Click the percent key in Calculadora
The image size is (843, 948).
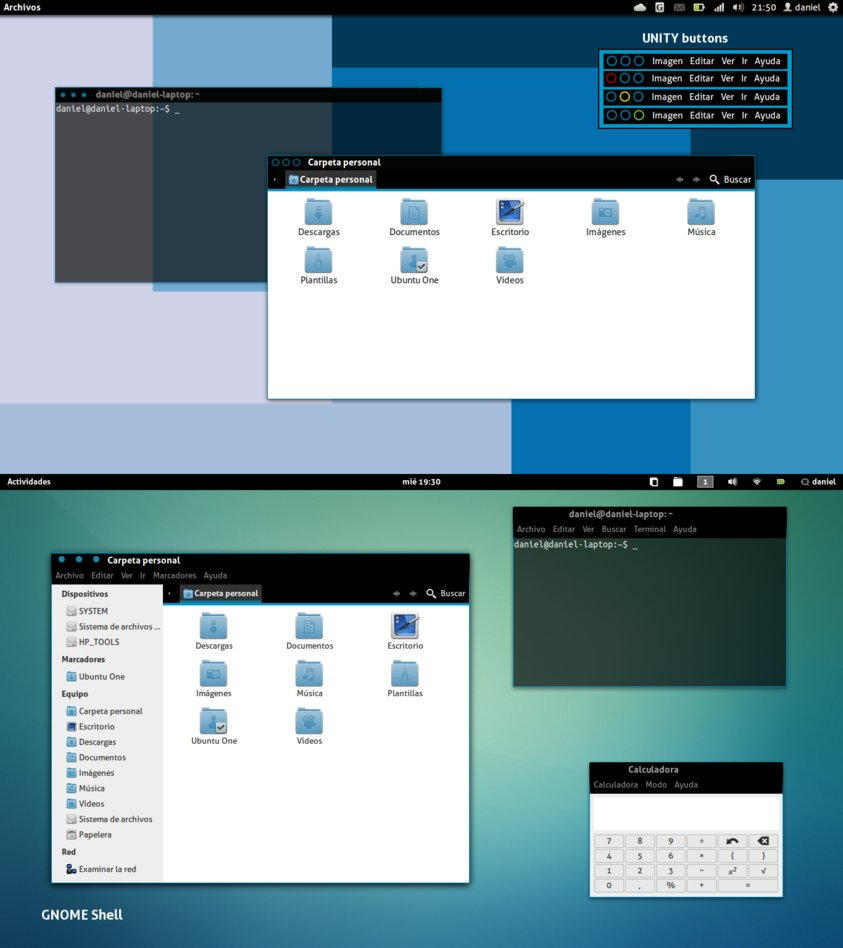tap(669, 885)
